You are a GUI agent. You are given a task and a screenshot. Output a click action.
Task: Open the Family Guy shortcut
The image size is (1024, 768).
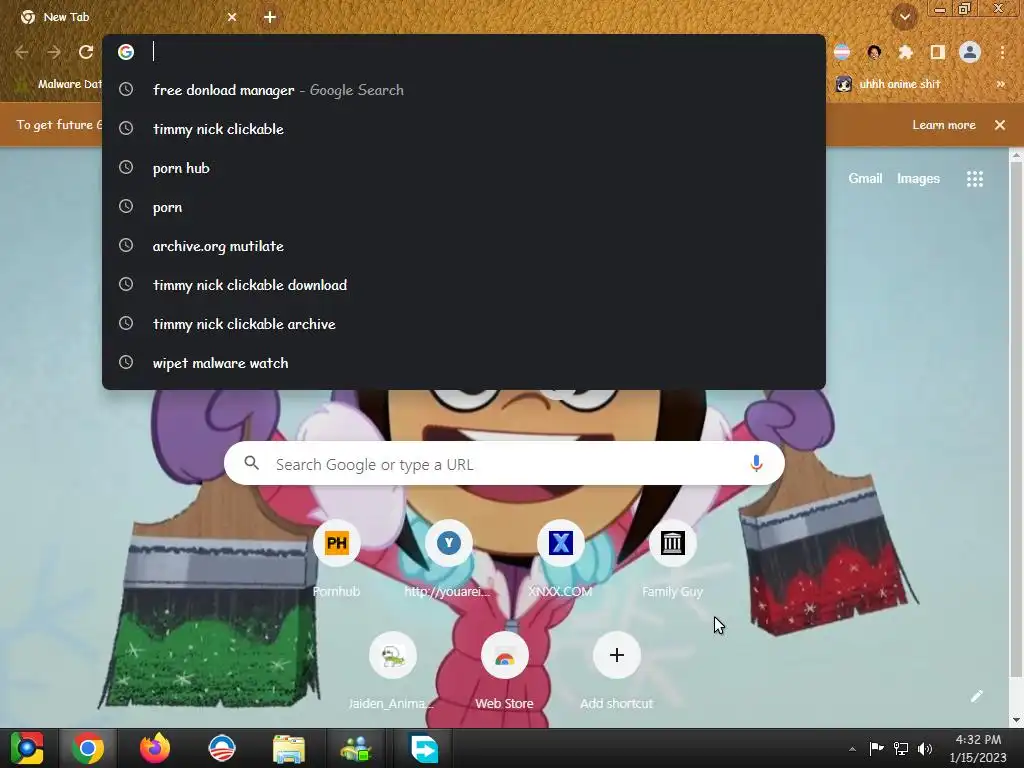point(672,560)
